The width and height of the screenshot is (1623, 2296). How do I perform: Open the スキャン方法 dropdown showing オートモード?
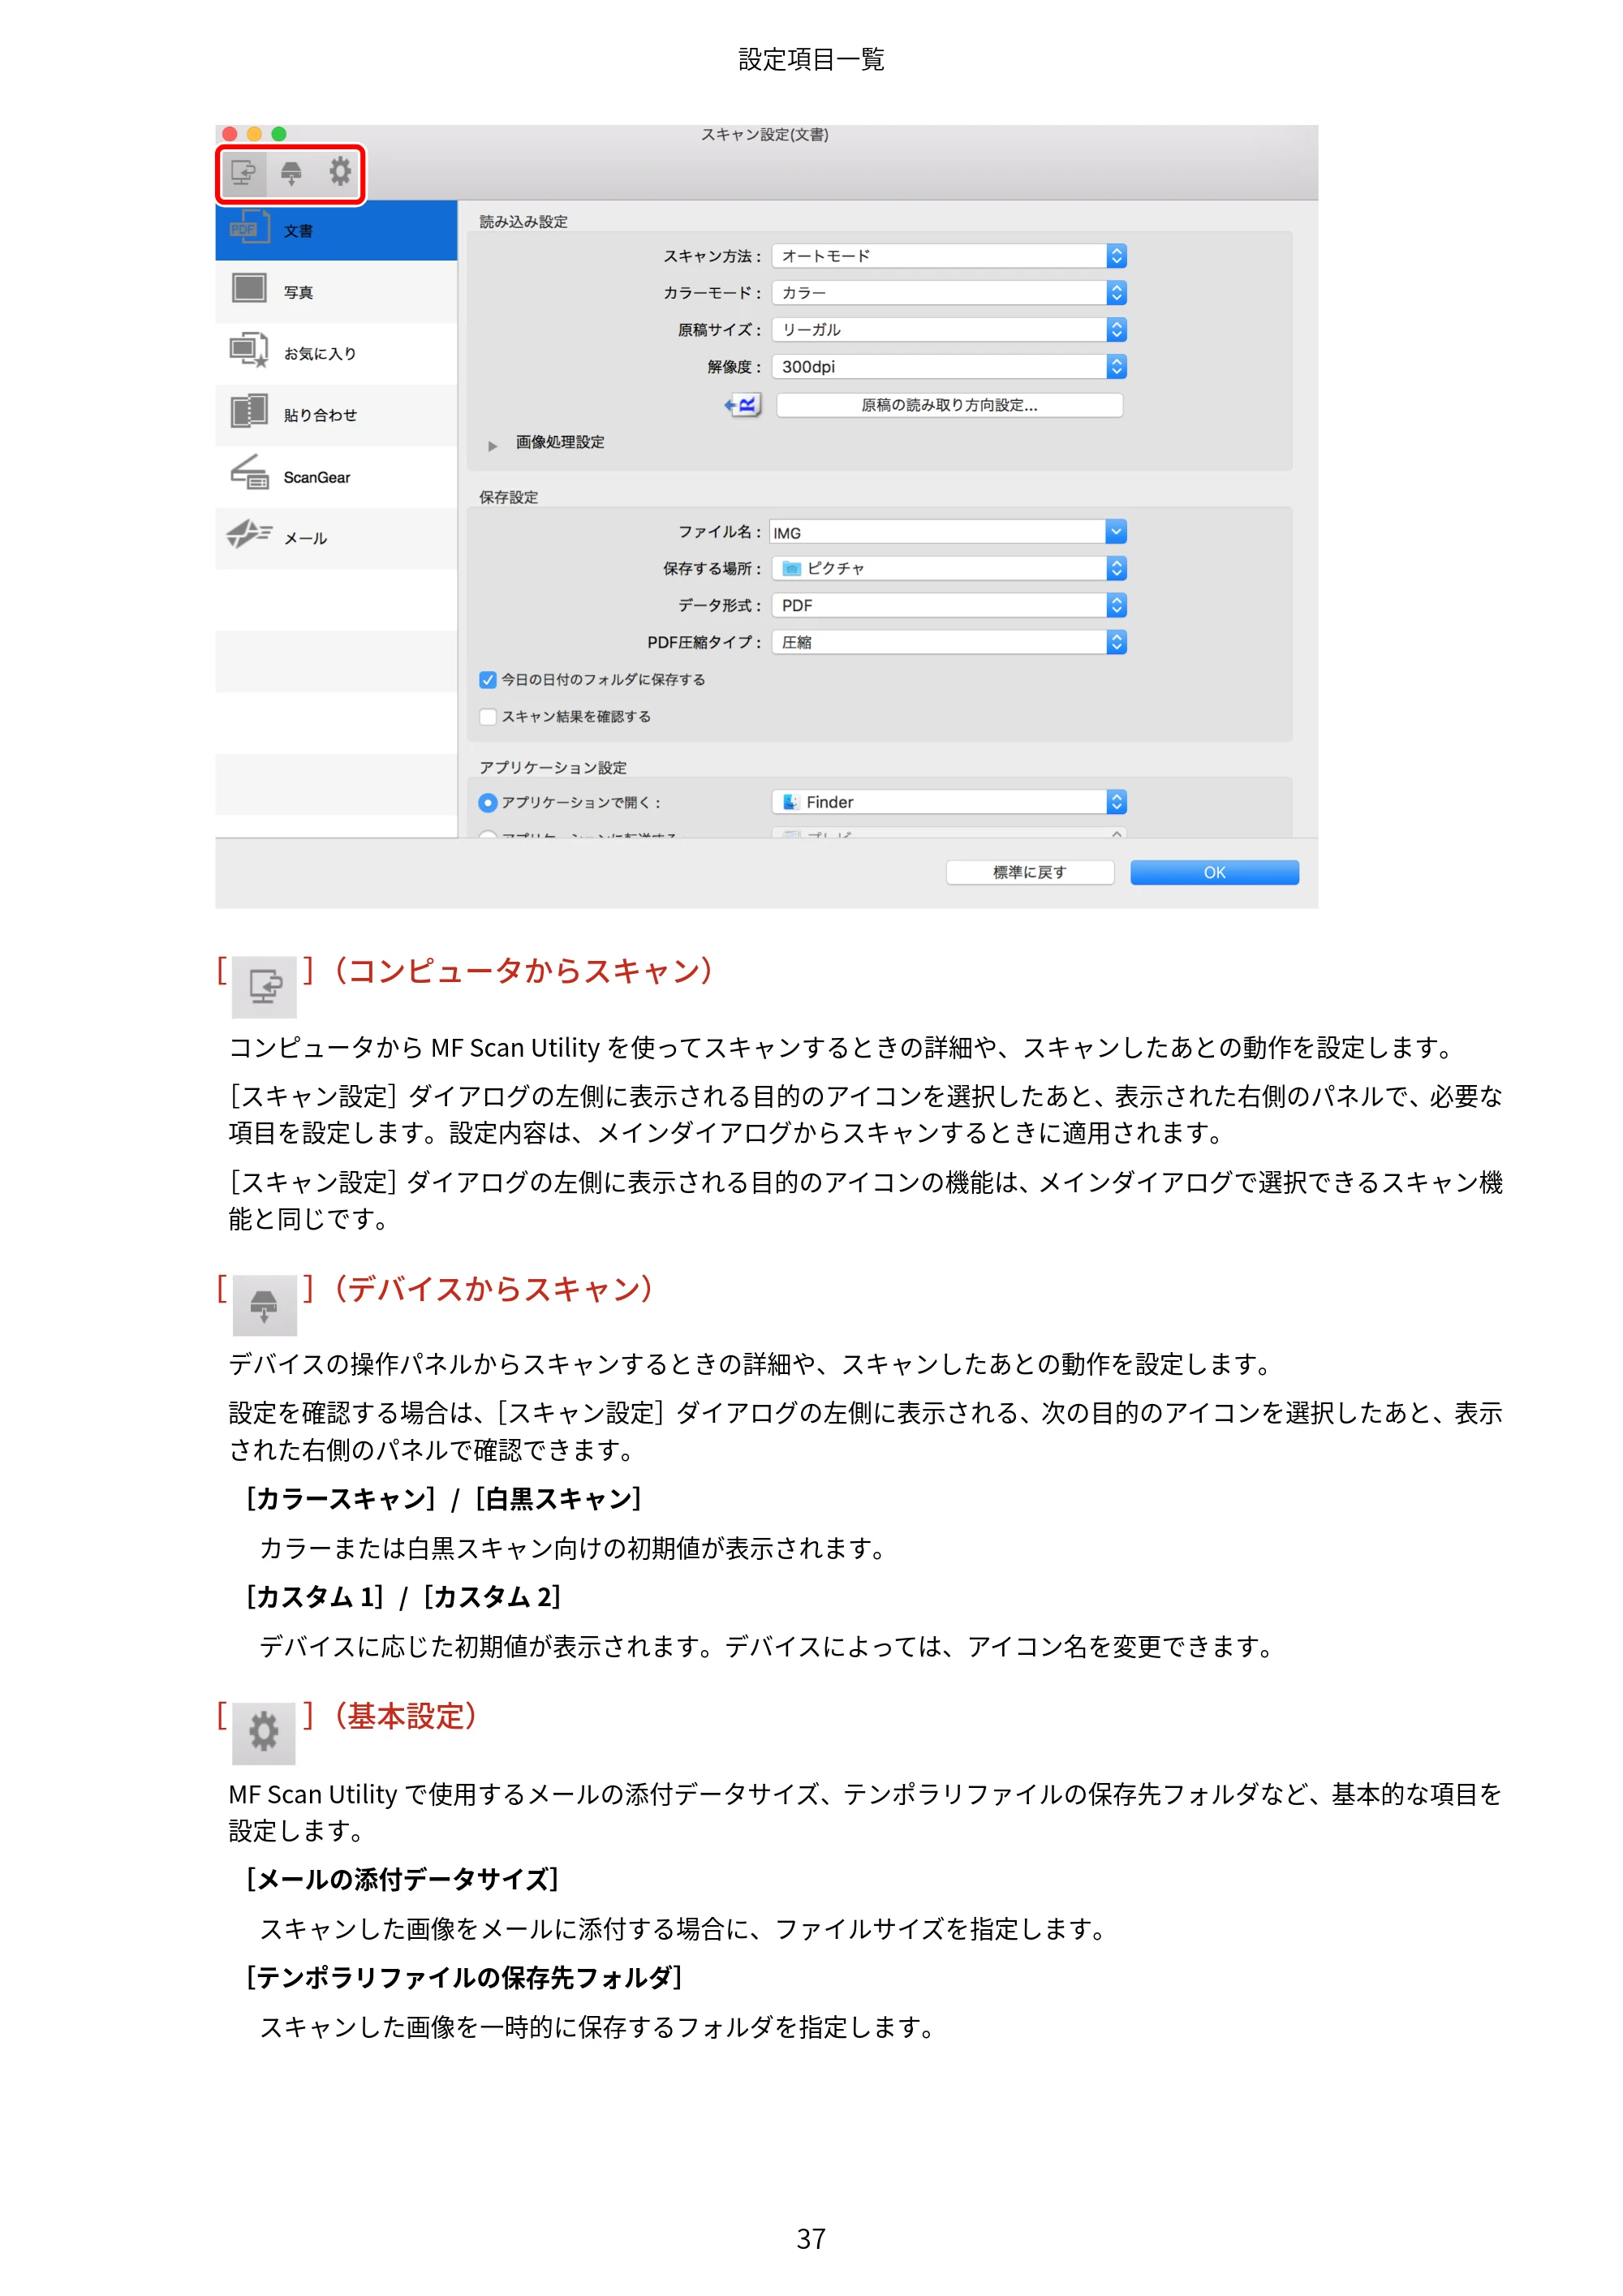[949, 257]
